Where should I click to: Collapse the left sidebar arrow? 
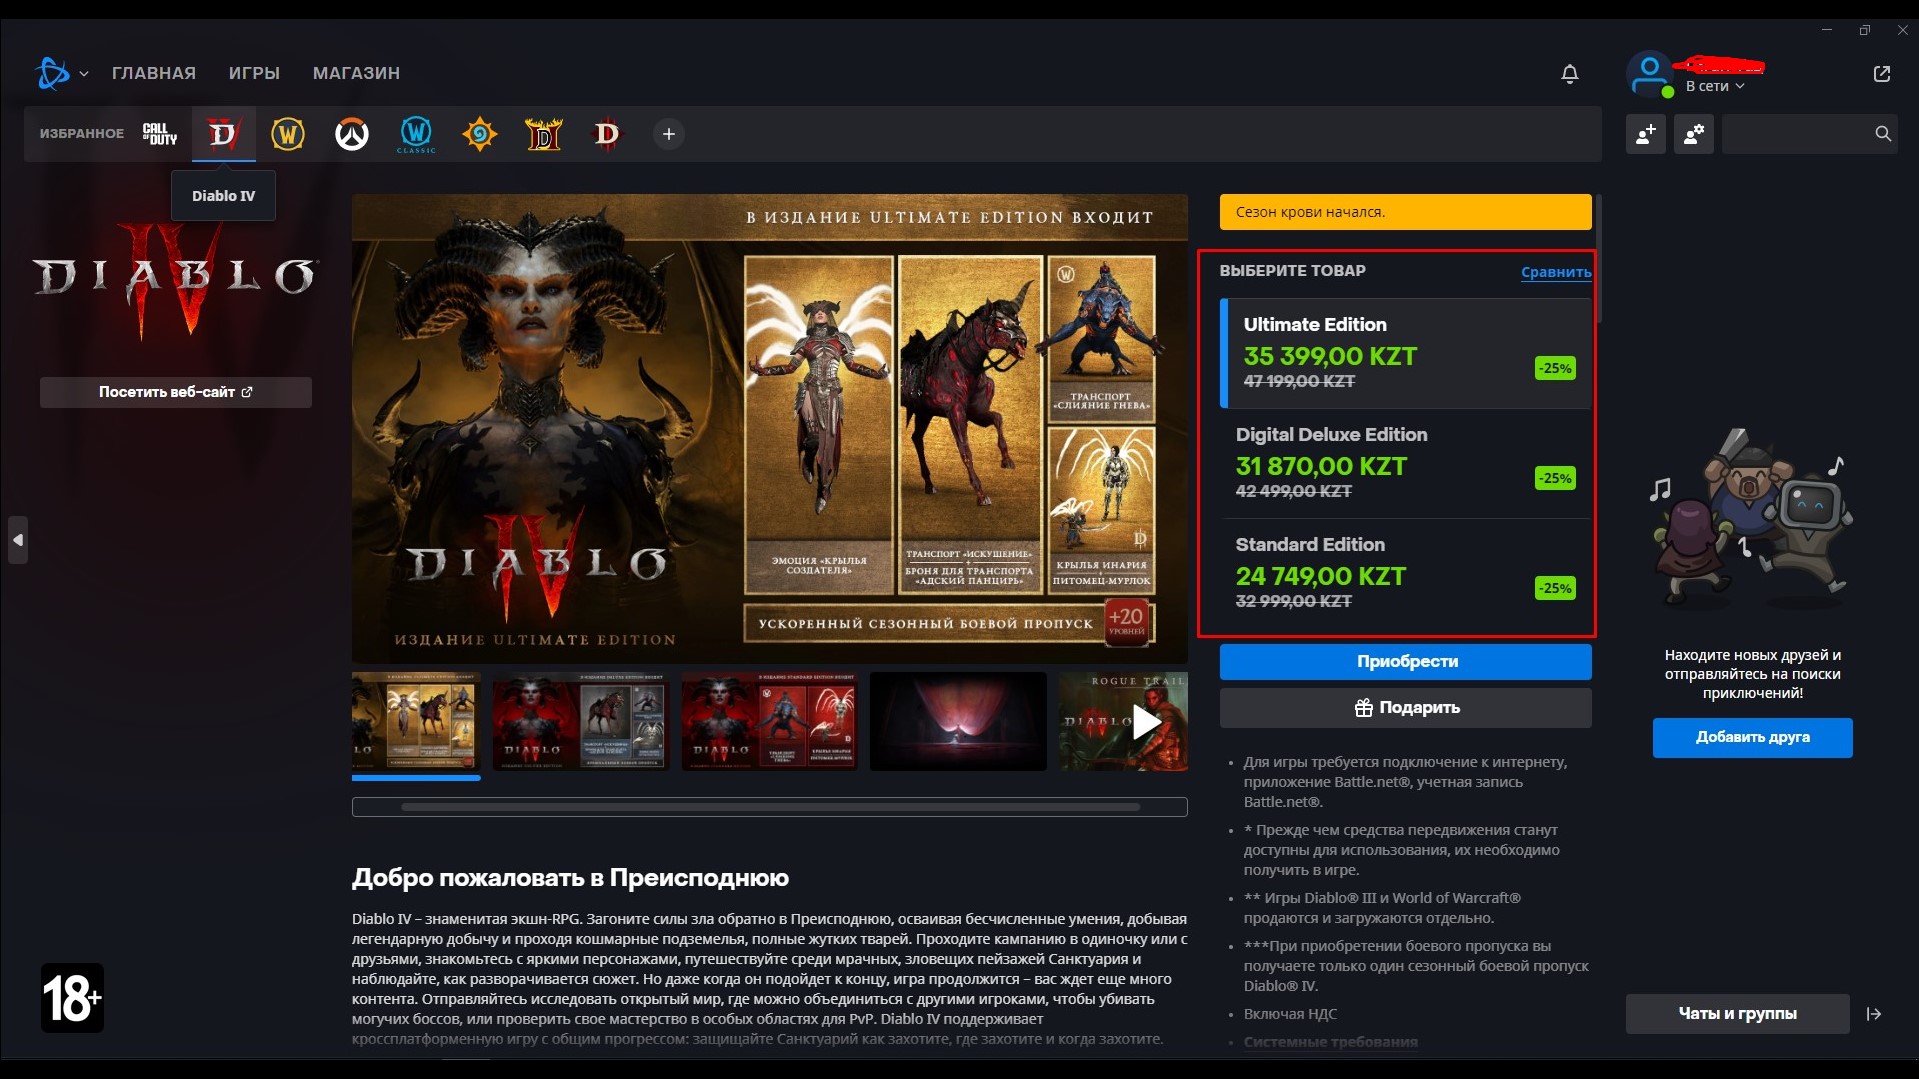point(18,540)
